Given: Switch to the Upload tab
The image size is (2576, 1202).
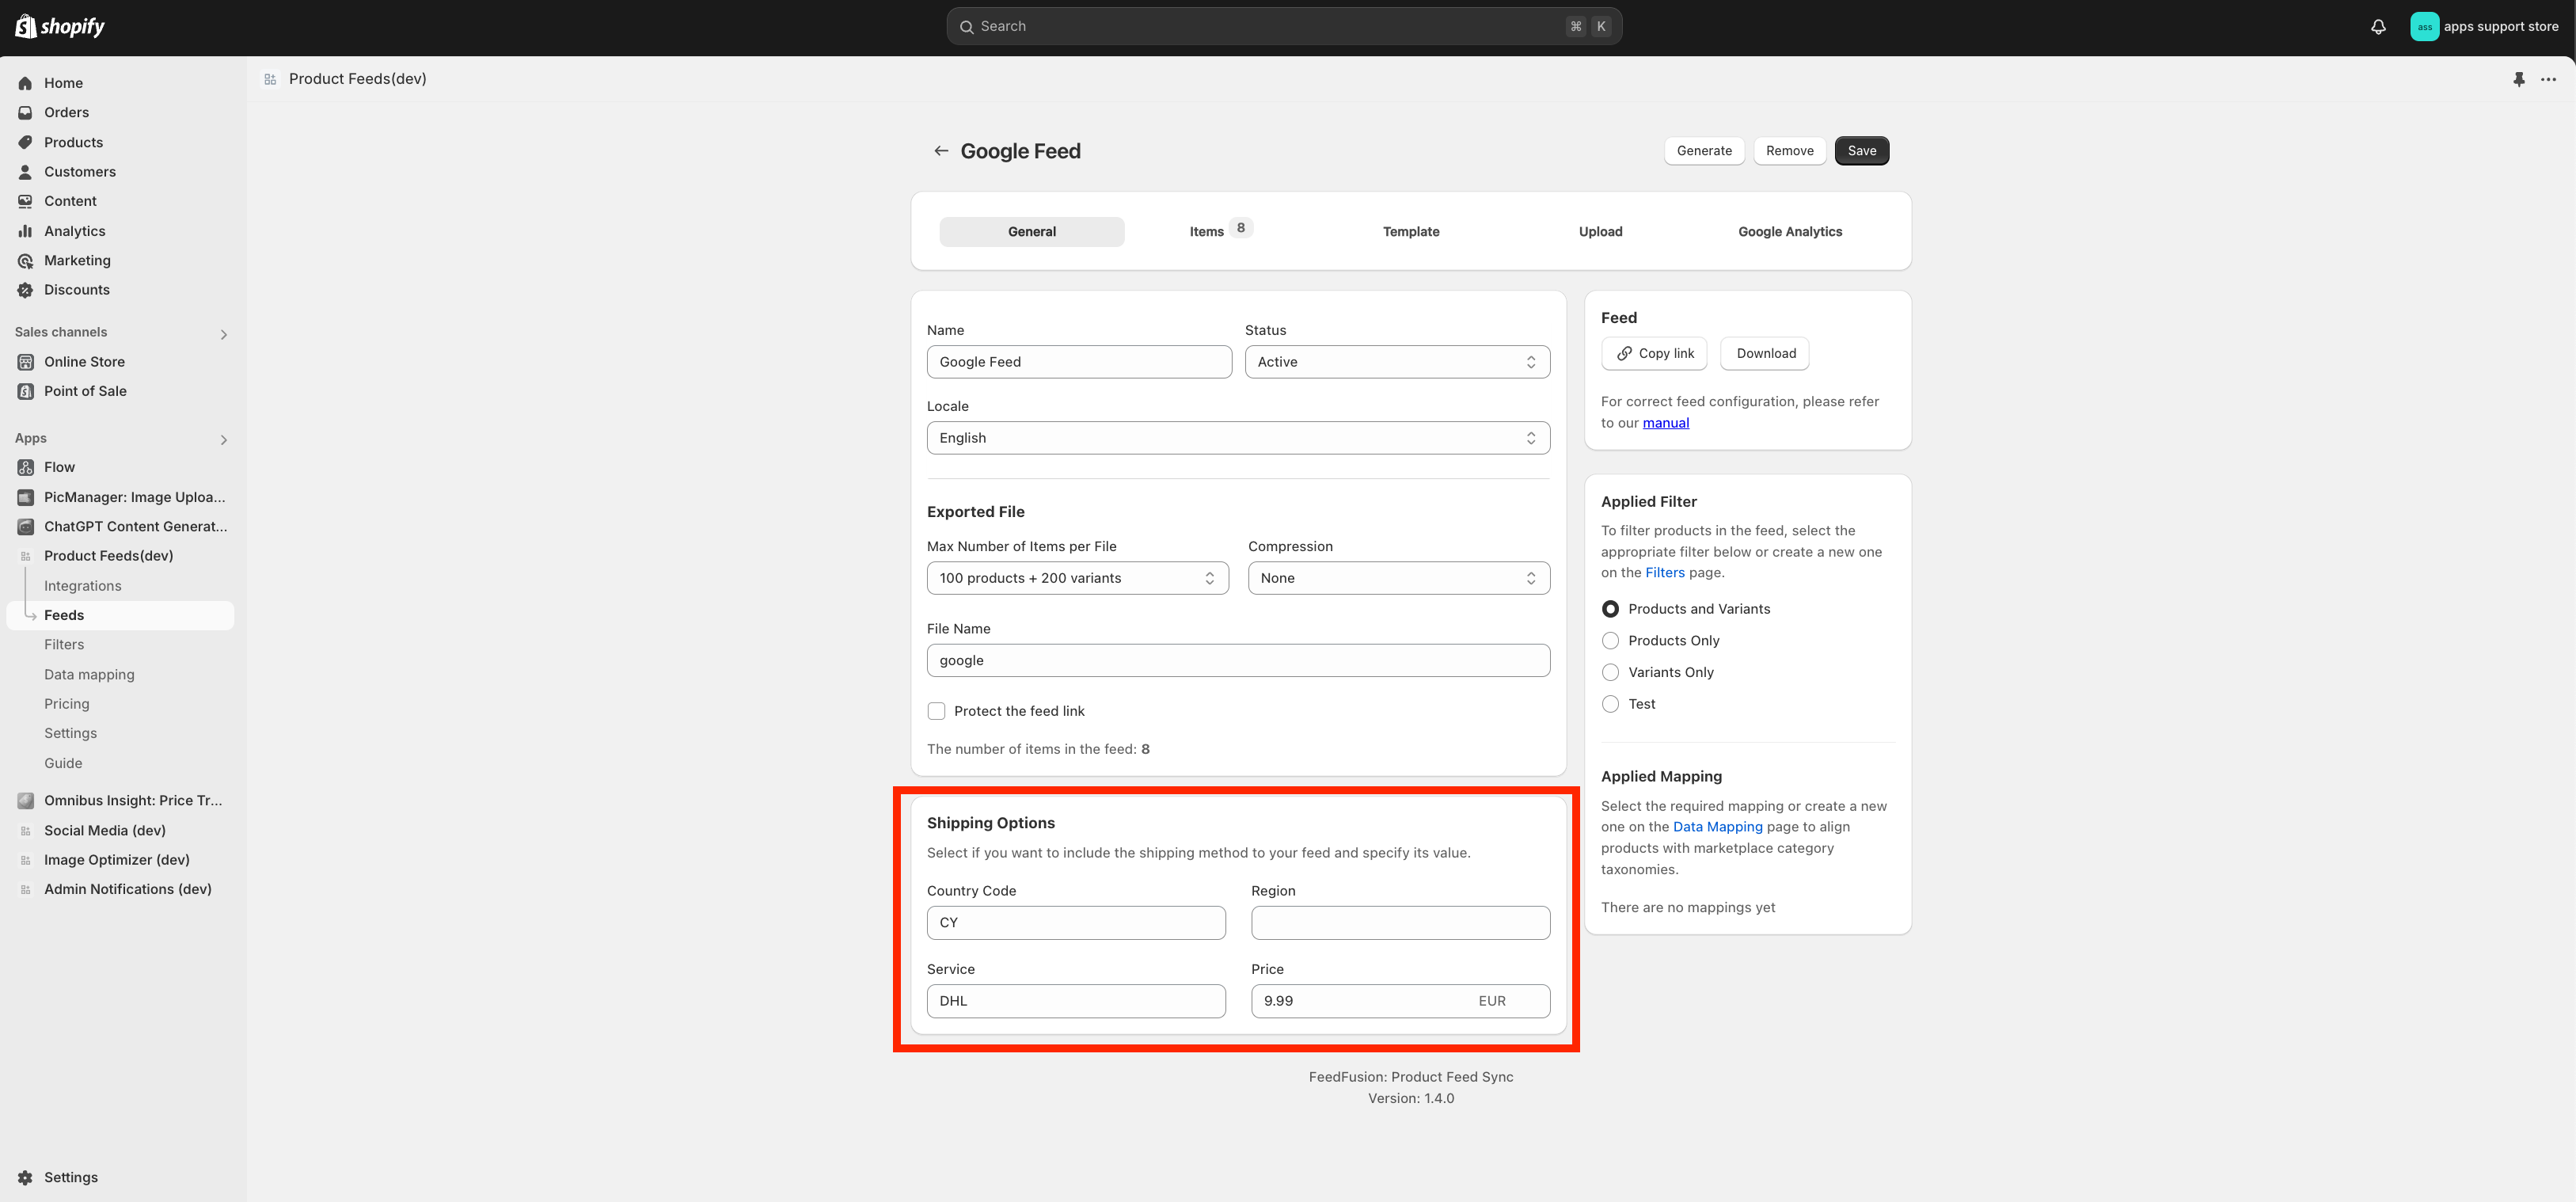Looking at the screenshot, I should click(x=1600, y=231).
